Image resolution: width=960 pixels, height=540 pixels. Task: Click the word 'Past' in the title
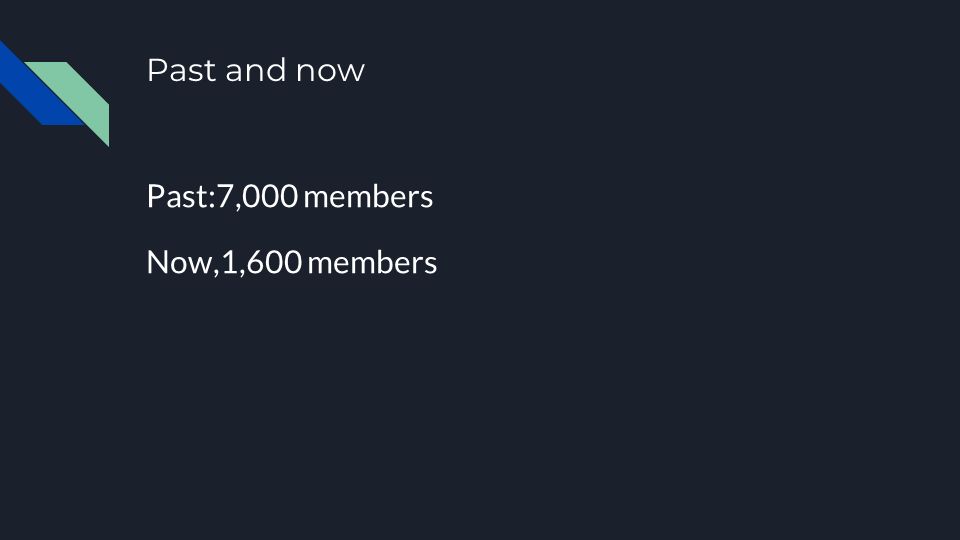[x=181, y=70]
